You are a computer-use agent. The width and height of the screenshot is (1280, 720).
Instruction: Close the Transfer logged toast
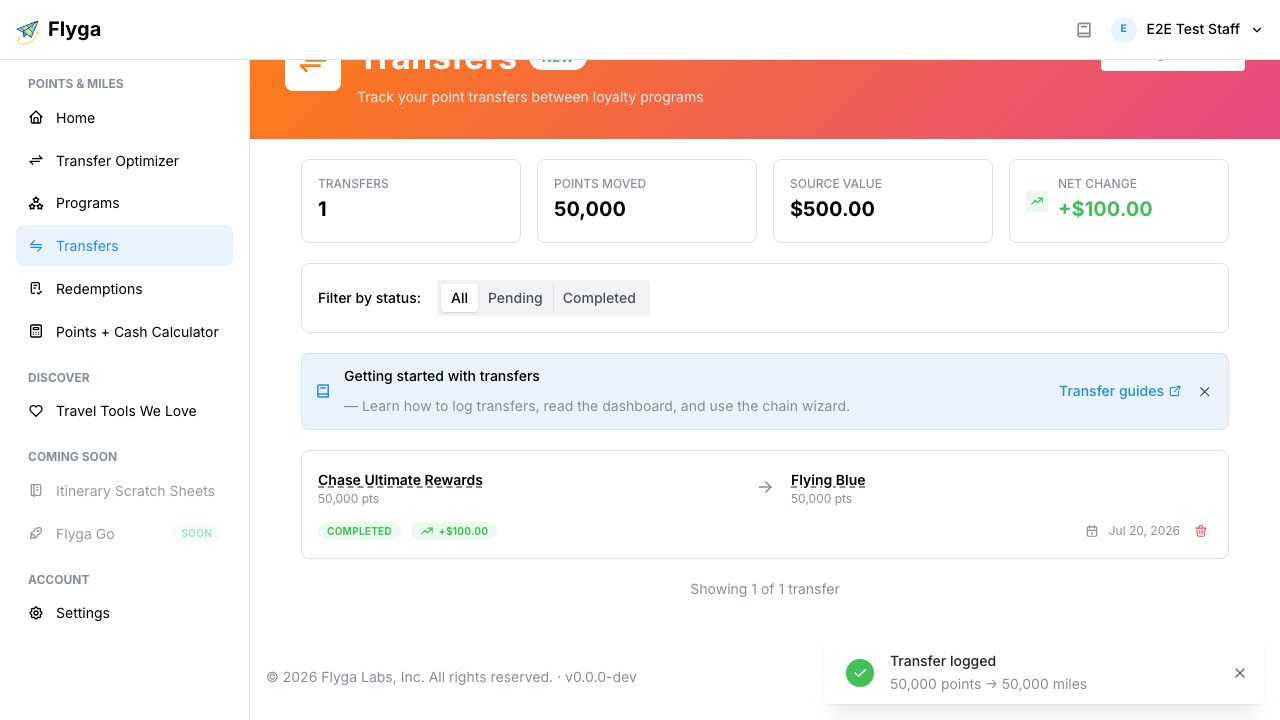pyautogui.click(x=1240, y=673)
